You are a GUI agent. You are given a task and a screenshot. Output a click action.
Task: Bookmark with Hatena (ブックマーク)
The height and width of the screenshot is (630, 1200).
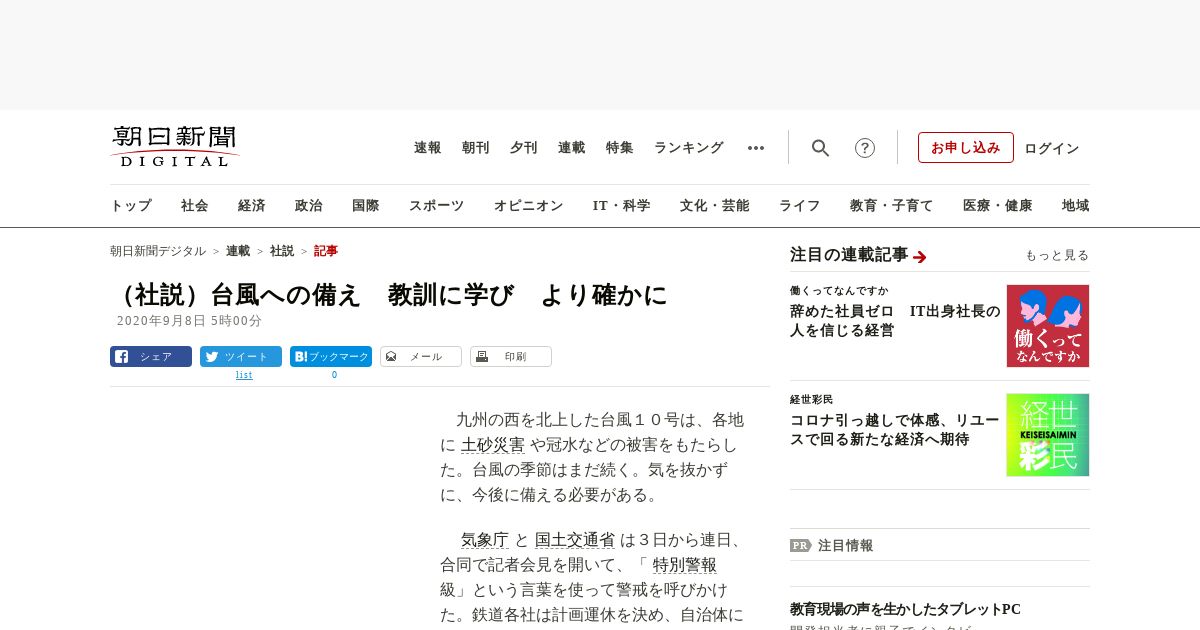331,357
